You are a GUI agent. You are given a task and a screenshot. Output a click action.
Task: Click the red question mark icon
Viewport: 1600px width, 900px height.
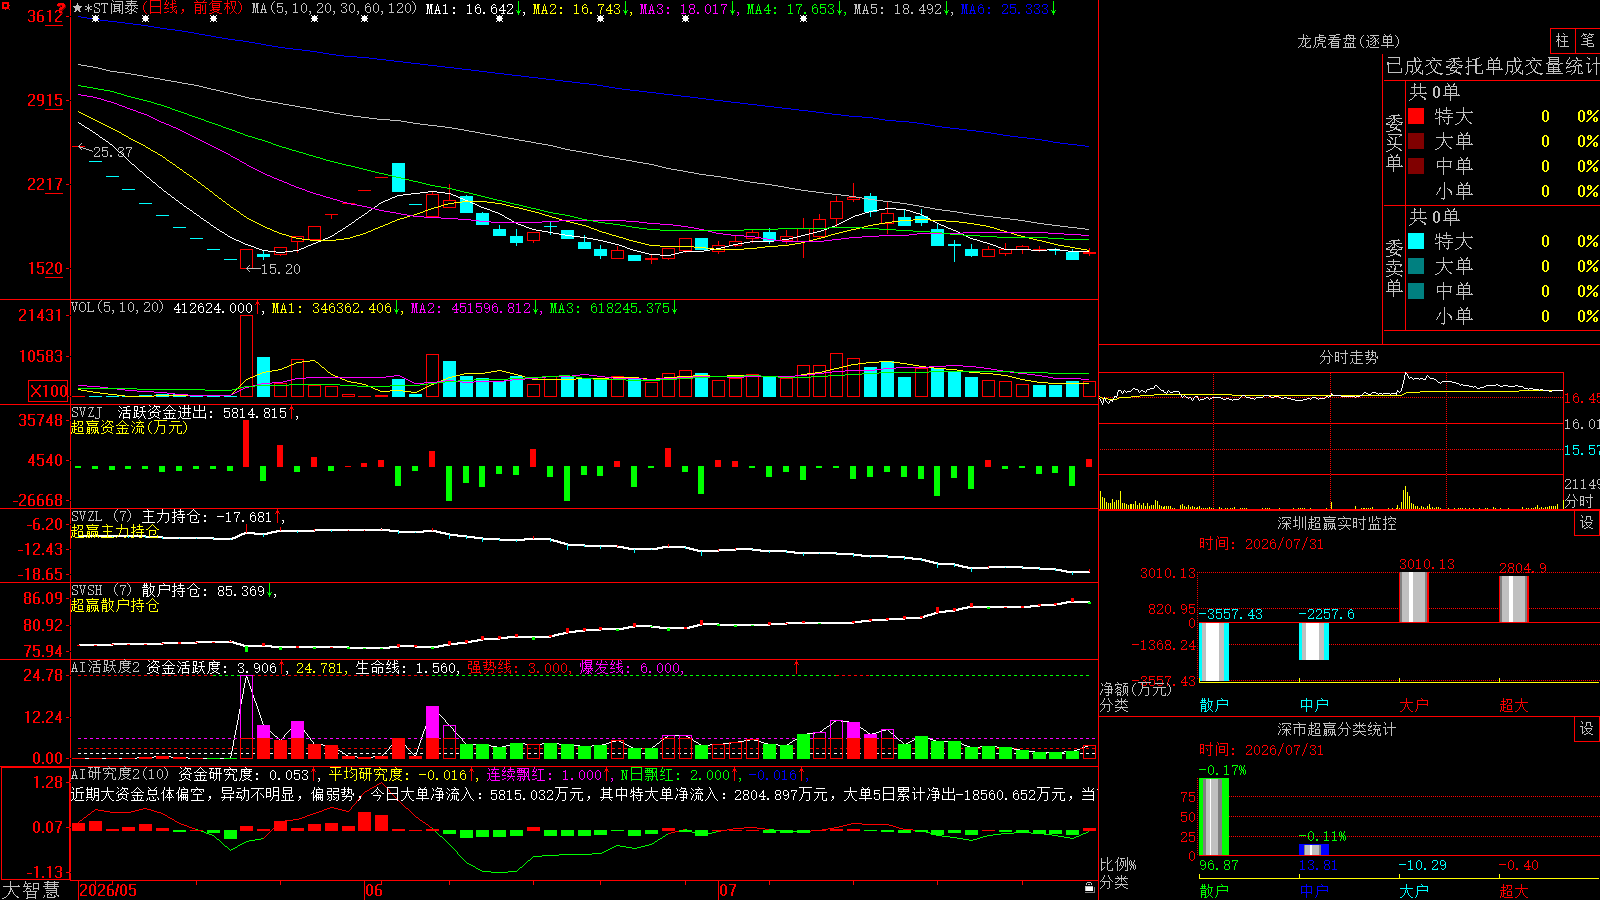[61, 9]
